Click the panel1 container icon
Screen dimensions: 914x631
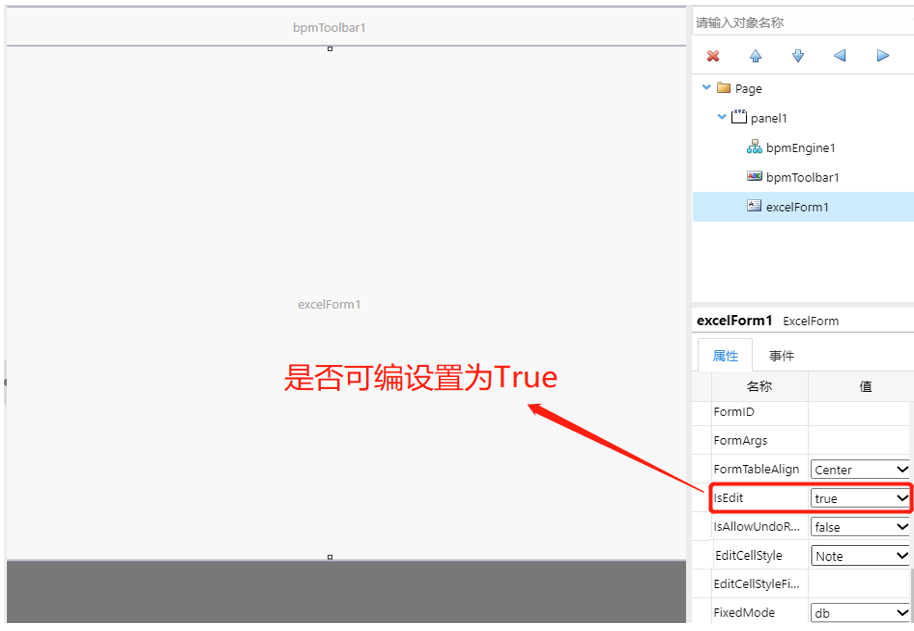pyautogui.click(x=739, y=117)
